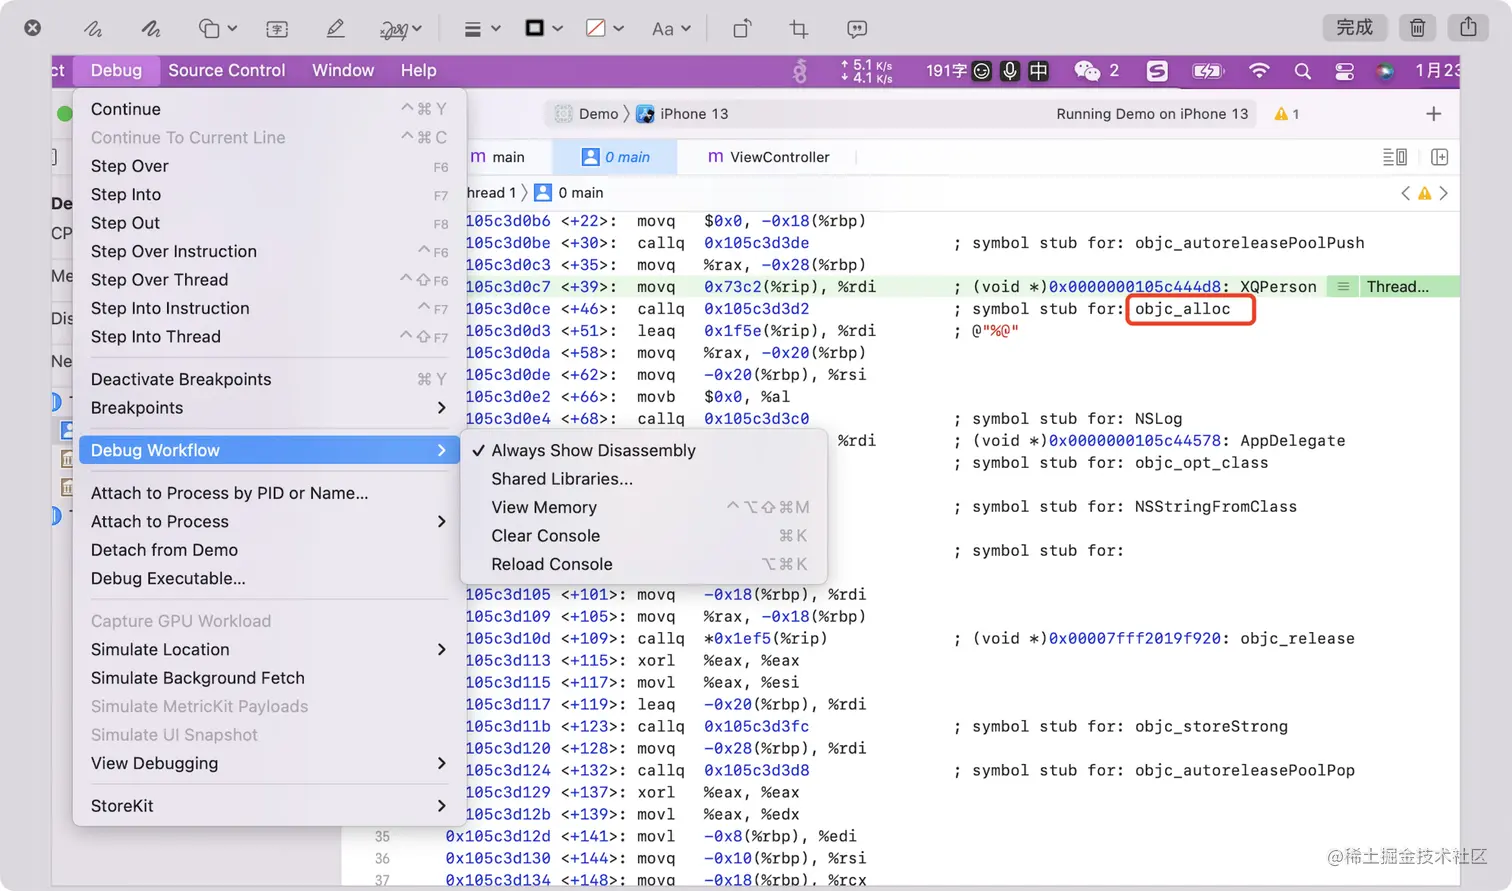Share the screenshot via the share icon
Viewport: 1512px width, 891px height.
[x=1468, y=27]
